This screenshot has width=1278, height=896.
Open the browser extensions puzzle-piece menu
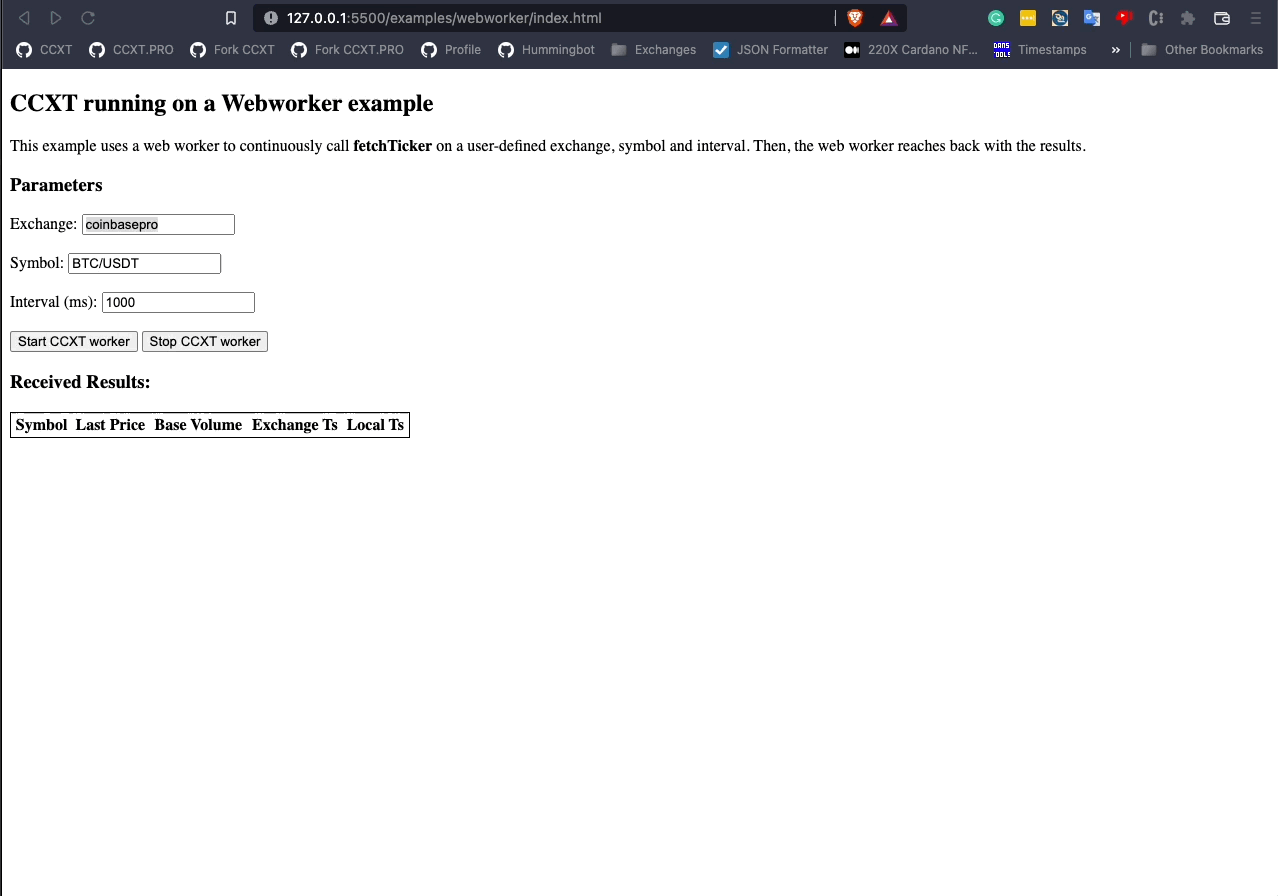point(1188,17)
